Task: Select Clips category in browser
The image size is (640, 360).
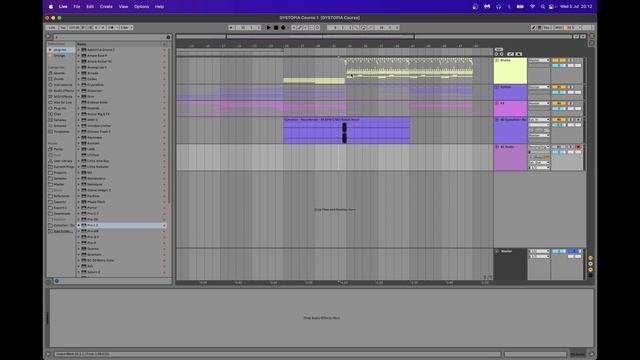Action: pos(55,114)
